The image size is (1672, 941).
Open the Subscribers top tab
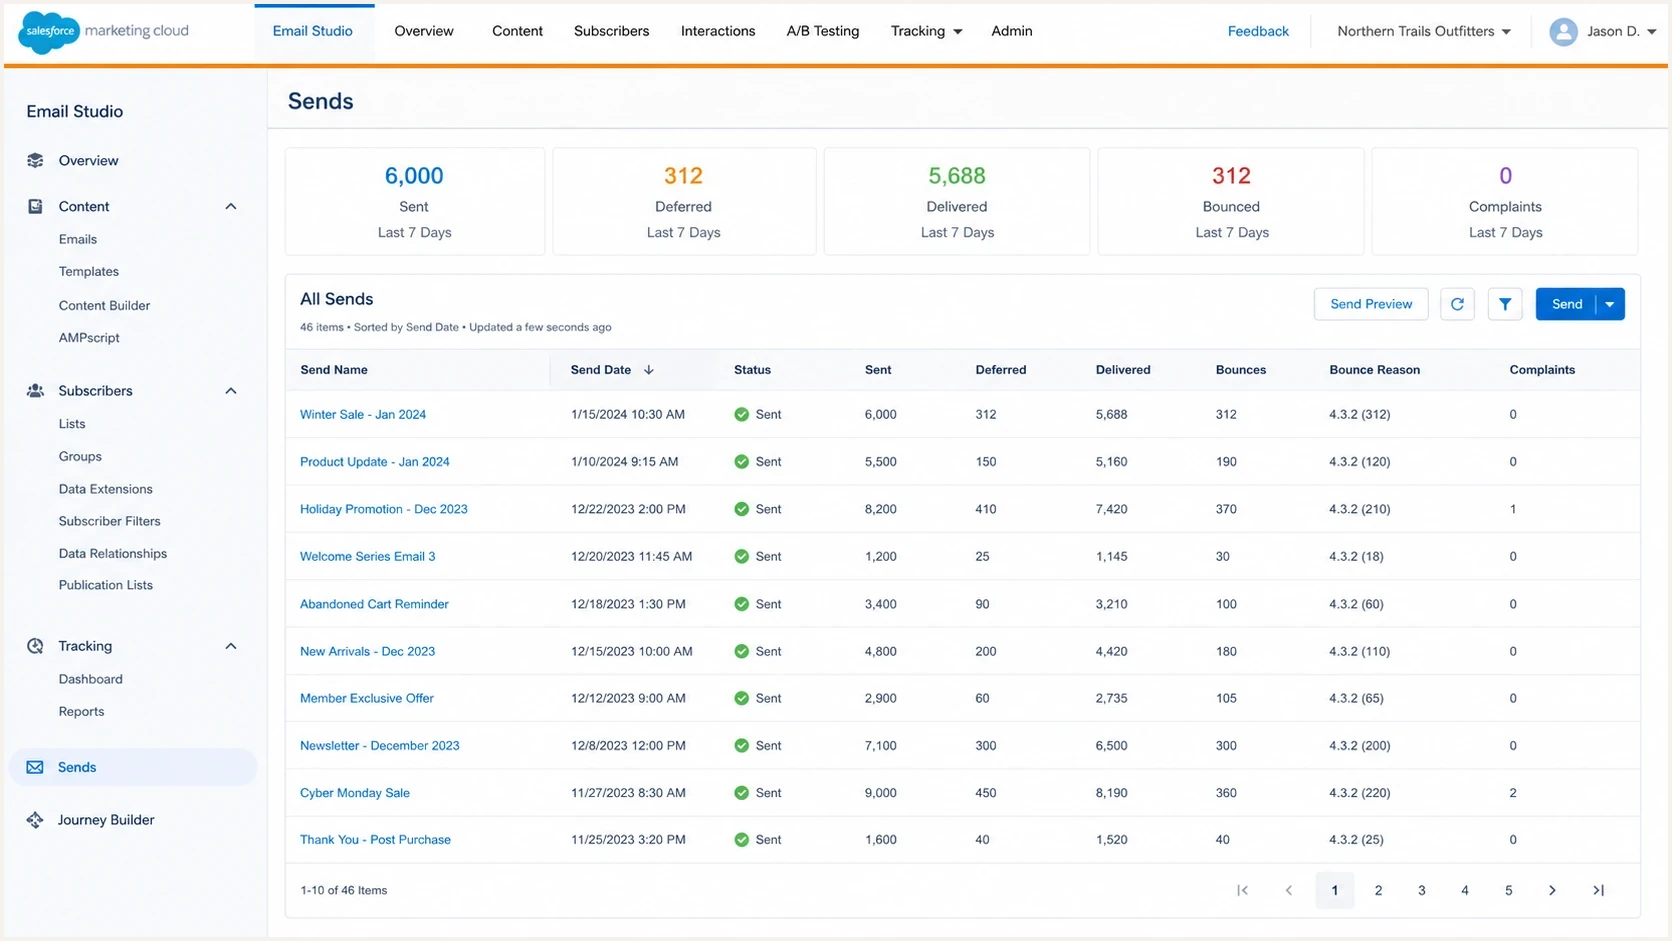point(612,31)
